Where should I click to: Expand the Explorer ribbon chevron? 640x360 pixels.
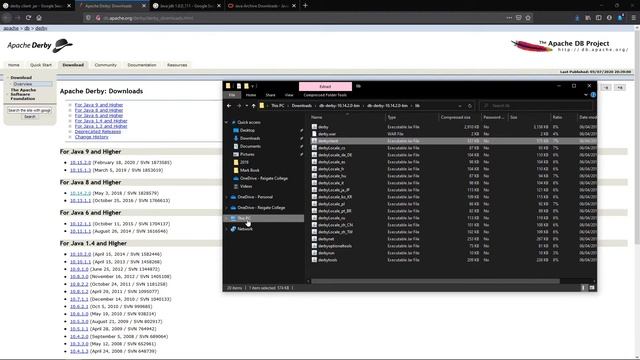click(585, 95)
